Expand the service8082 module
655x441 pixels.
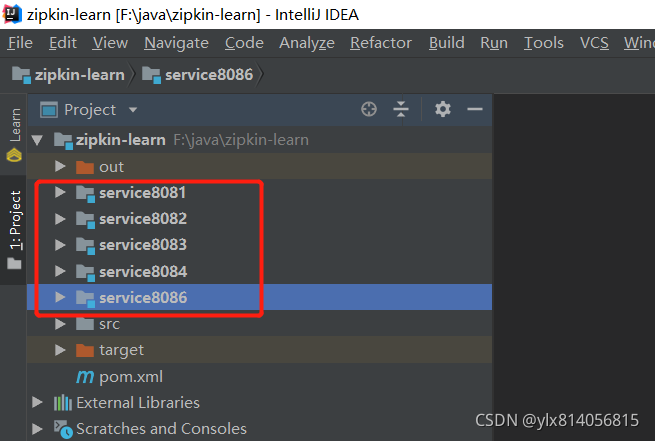coord(60,219)
